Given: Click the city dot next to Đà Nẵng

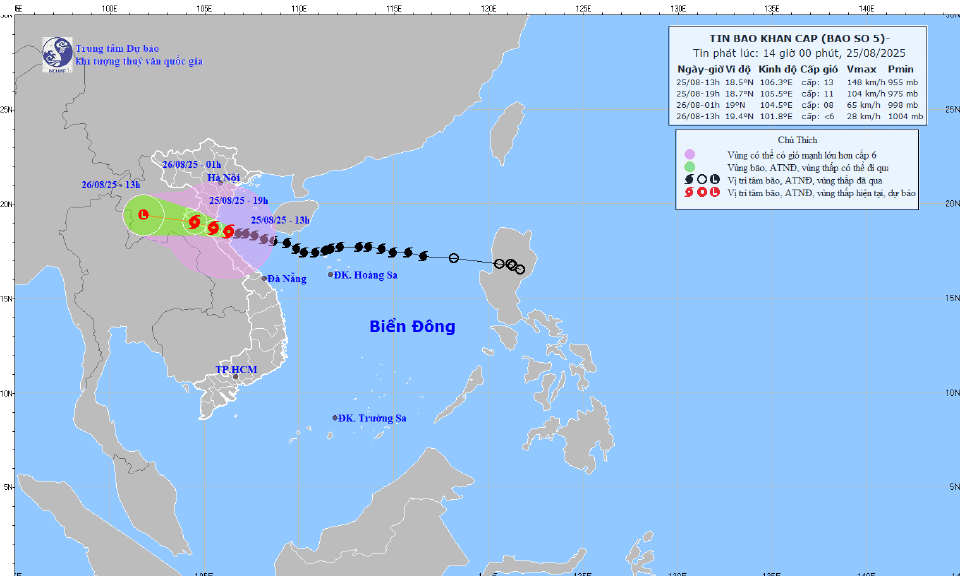Looking at the screenshot, I should point(264,279).
